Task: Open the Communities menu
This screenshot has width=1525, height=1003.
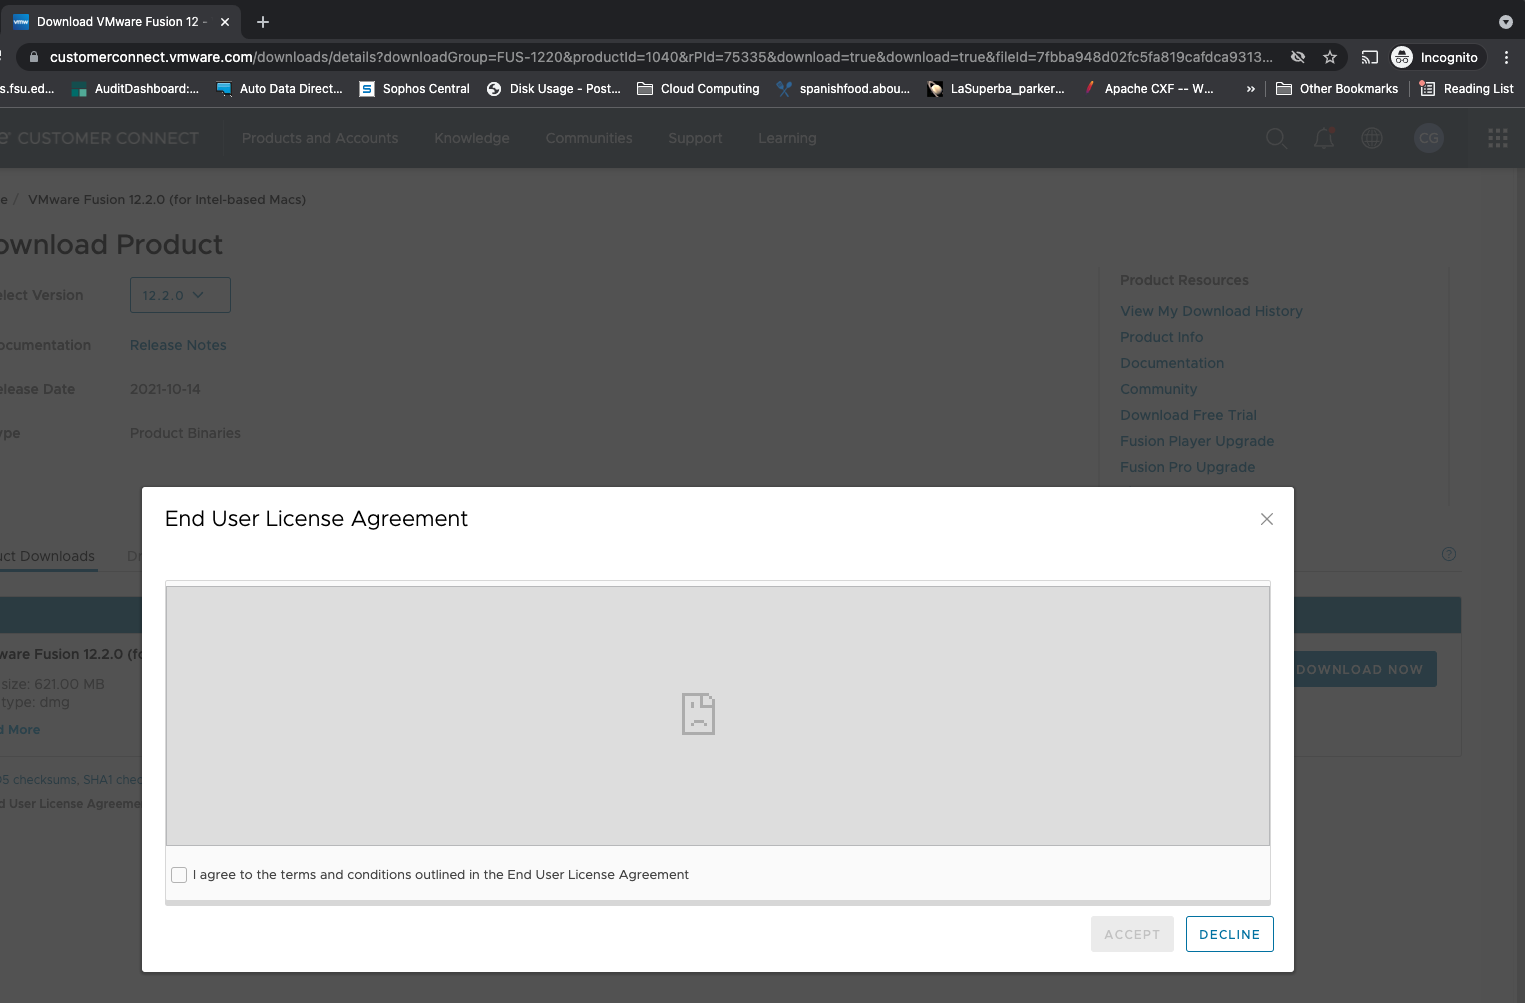Action: 589,138
